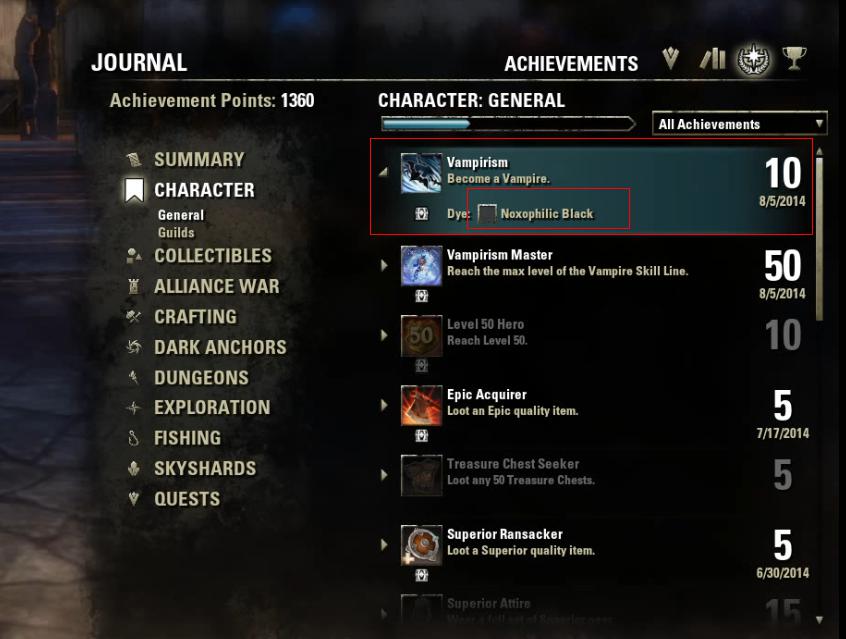Screen dimensions: 846x639
Task: Select the Achievements wreath icon
Action: click(x=753, y=58)
